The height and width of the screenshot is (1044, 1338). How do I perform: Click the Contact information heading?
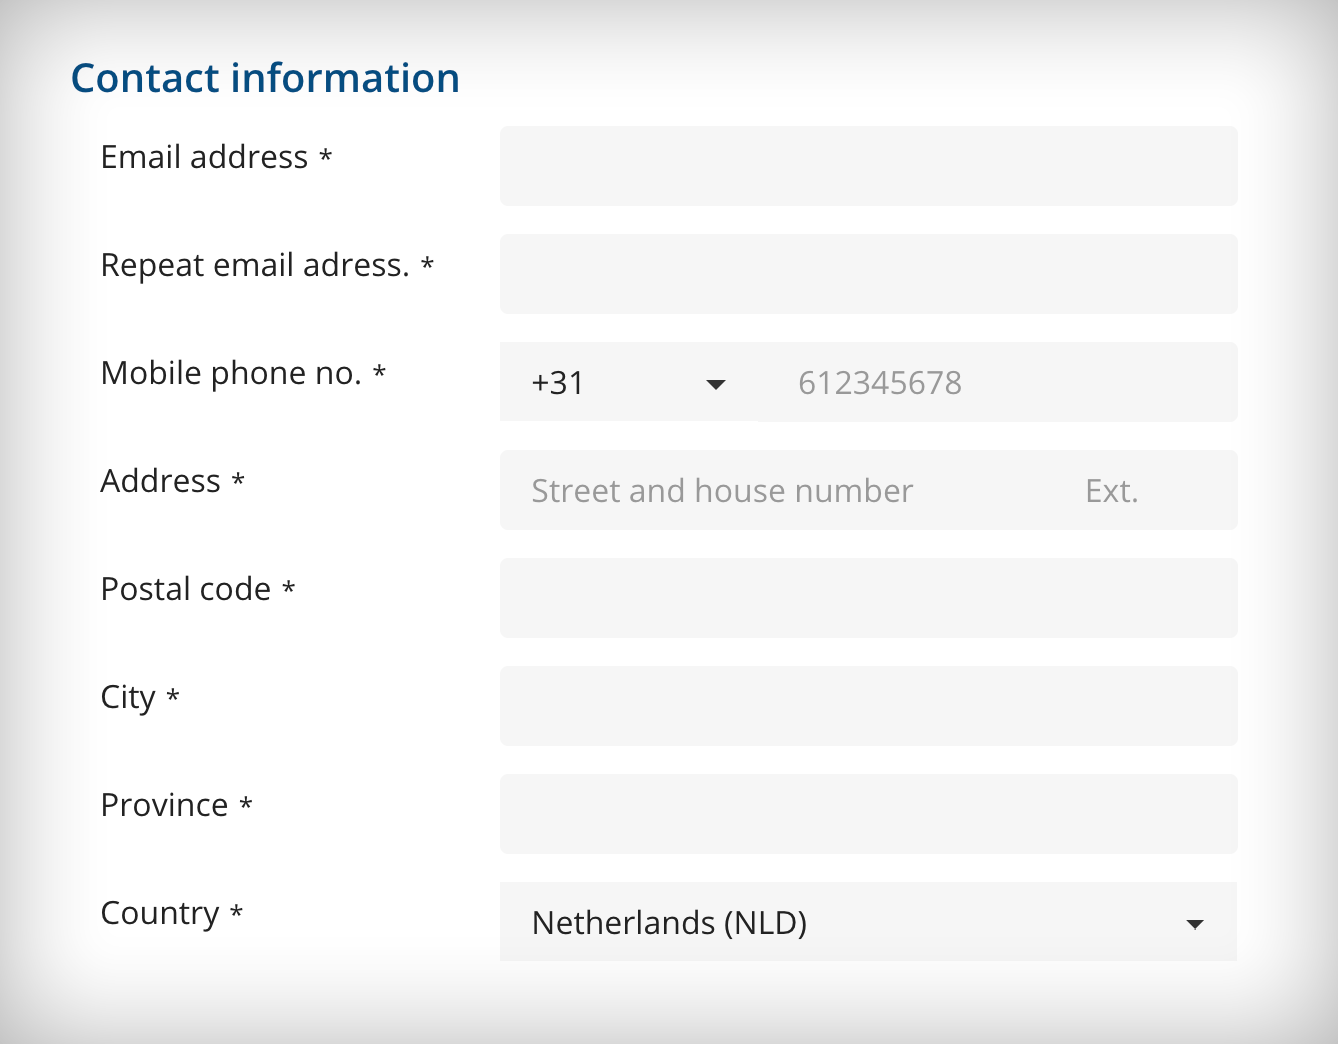click(265, 77)
